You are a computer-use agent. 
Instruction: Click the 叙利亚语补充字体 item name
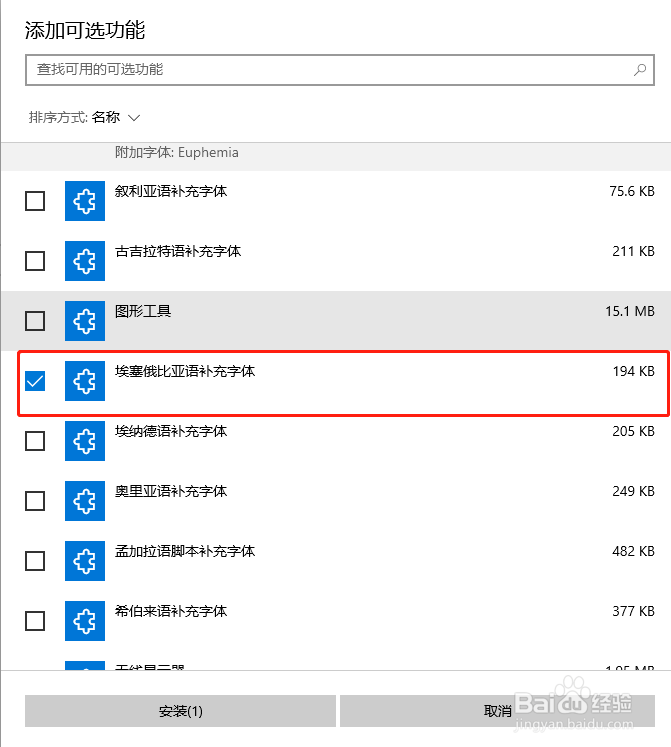tap(171, 192)
